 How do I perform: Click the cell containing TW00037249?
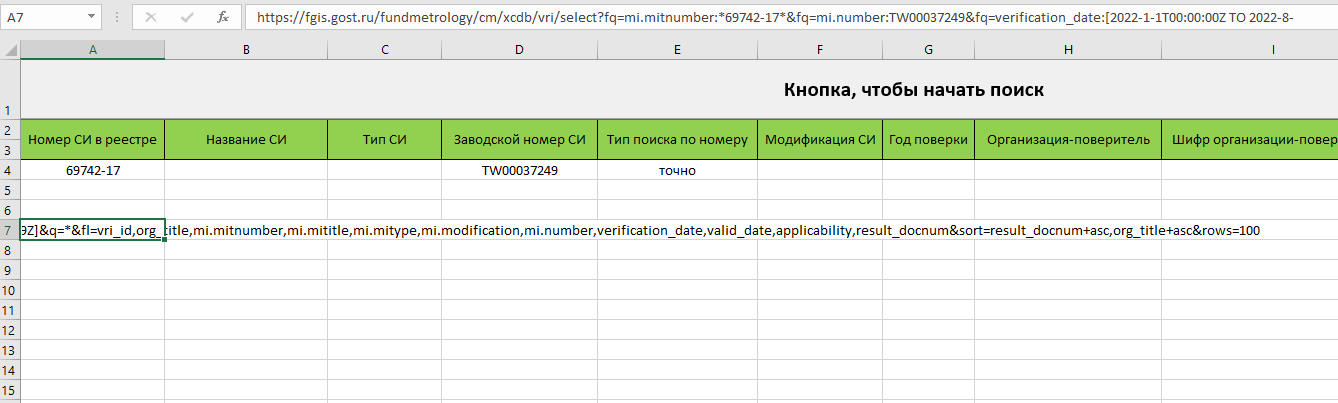(x=519, y=170)
